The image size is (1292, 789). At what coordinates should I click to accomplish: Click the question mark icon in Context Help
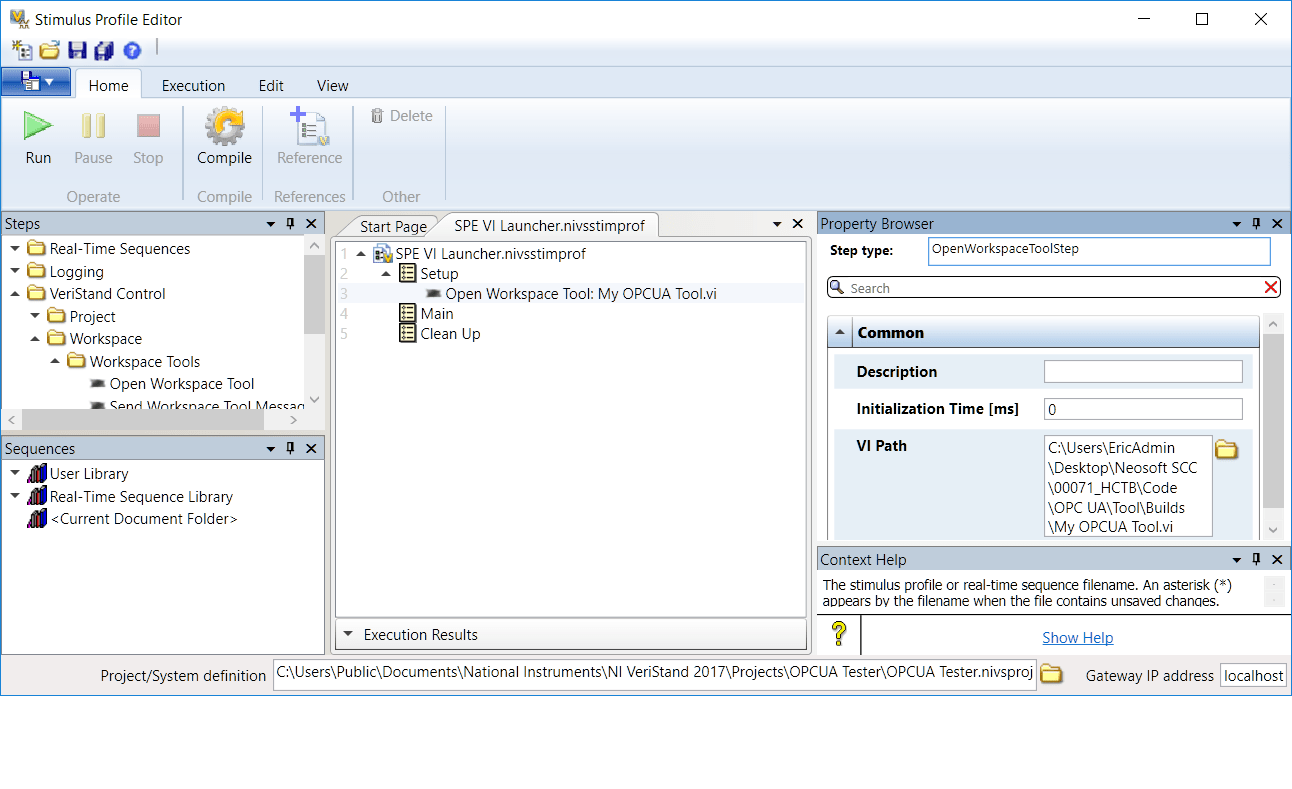839,634
